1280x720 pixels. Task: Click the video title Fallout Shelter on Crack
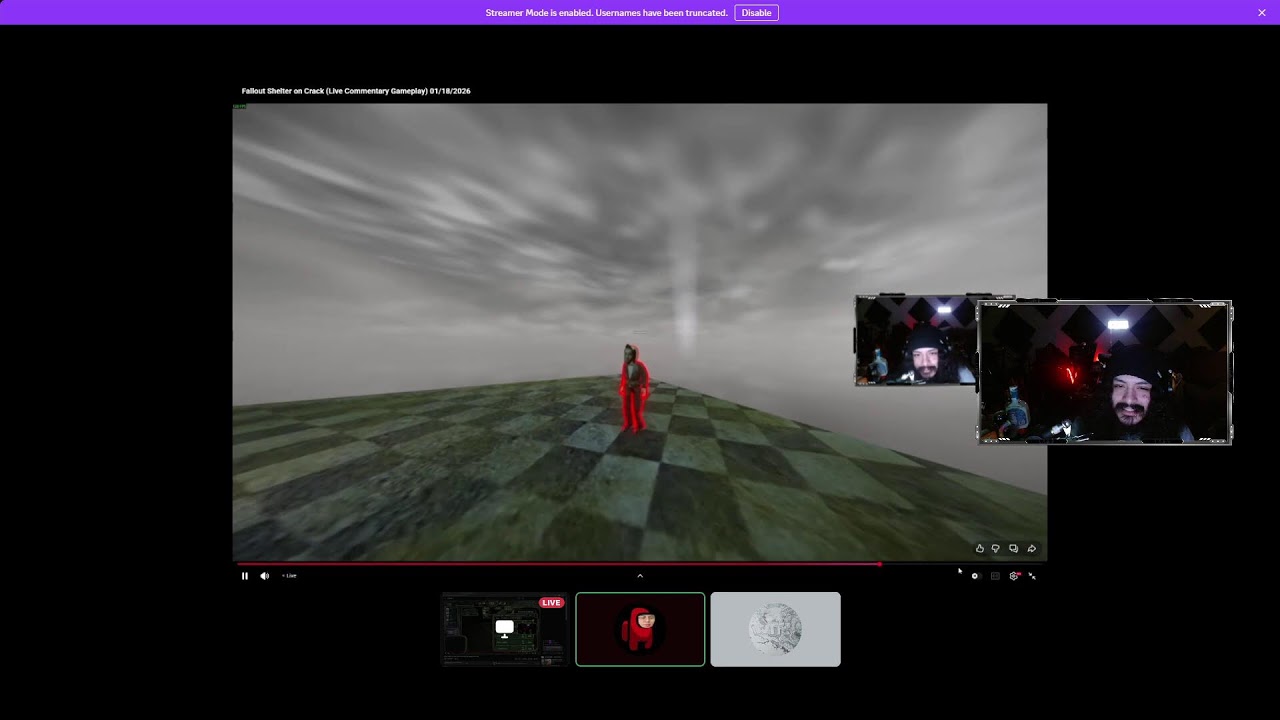click(356, 91)
